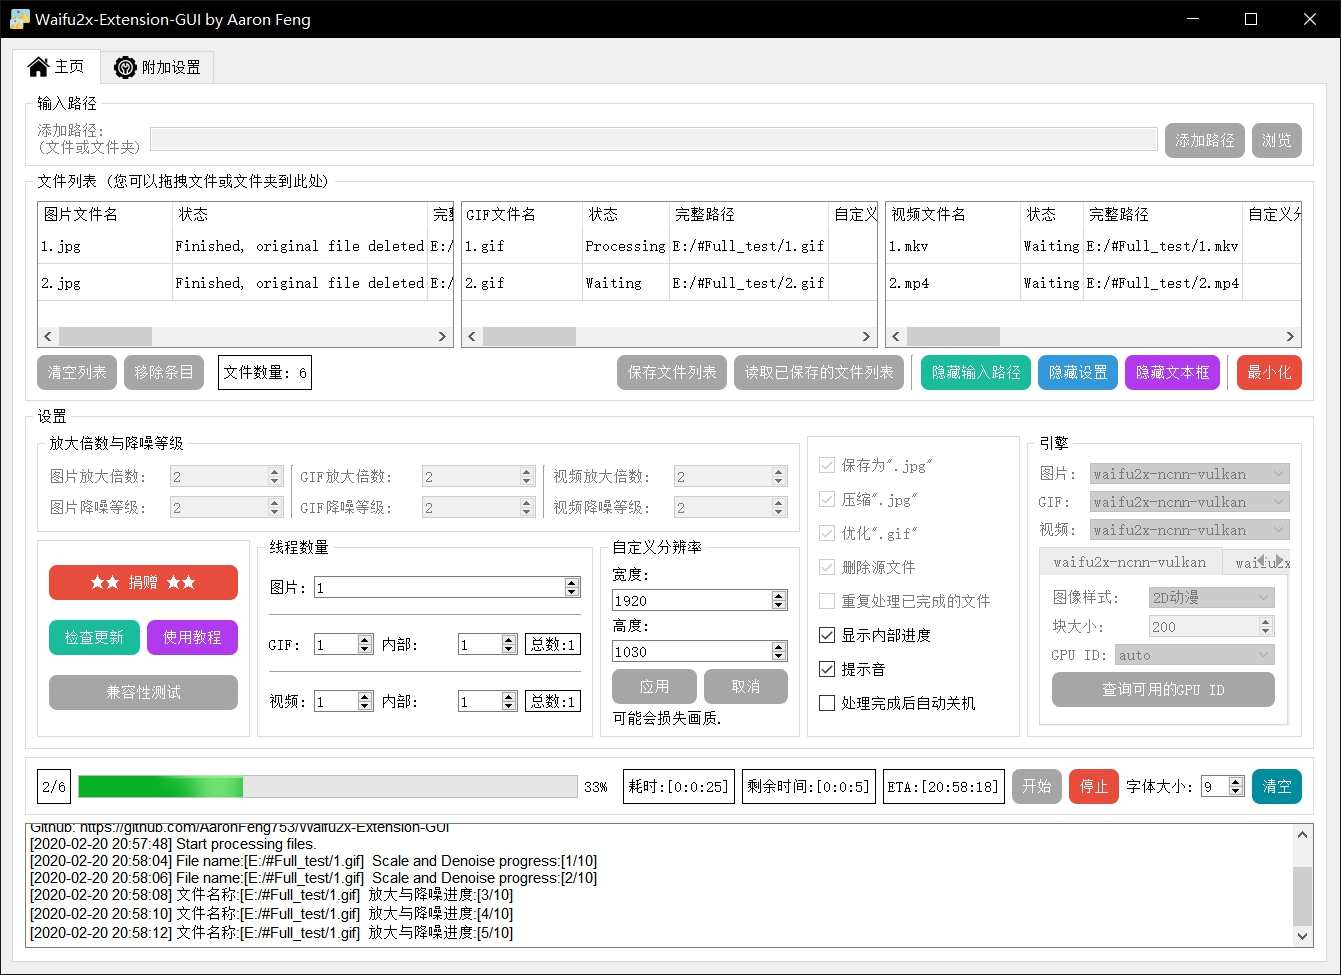Click the 字体大小 spin box
1341x975 pixels.
point(1222,787)
